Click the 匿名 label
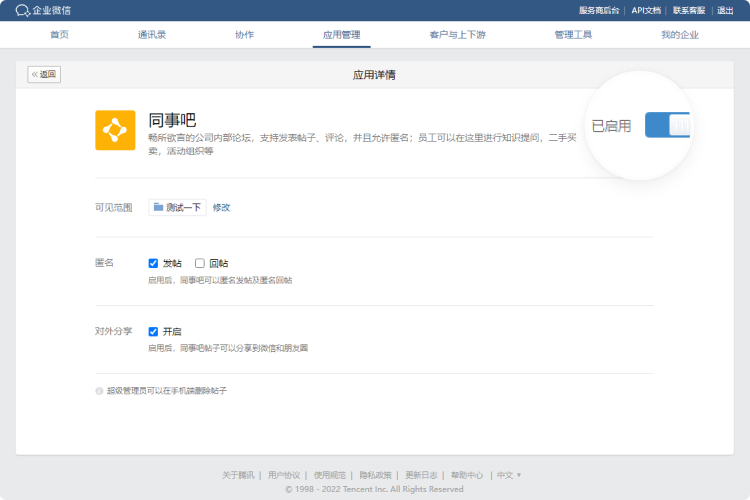 tap(104, 263)
